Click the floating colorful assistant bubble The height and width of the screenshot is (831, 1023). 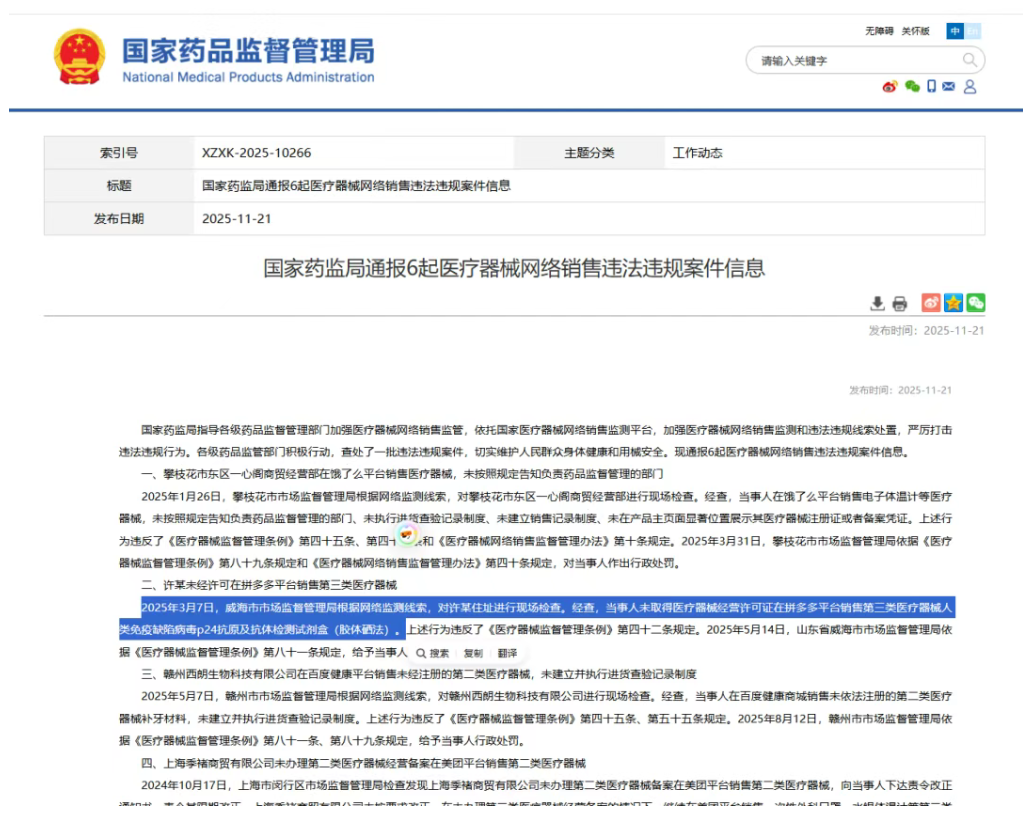coord(407,536)
